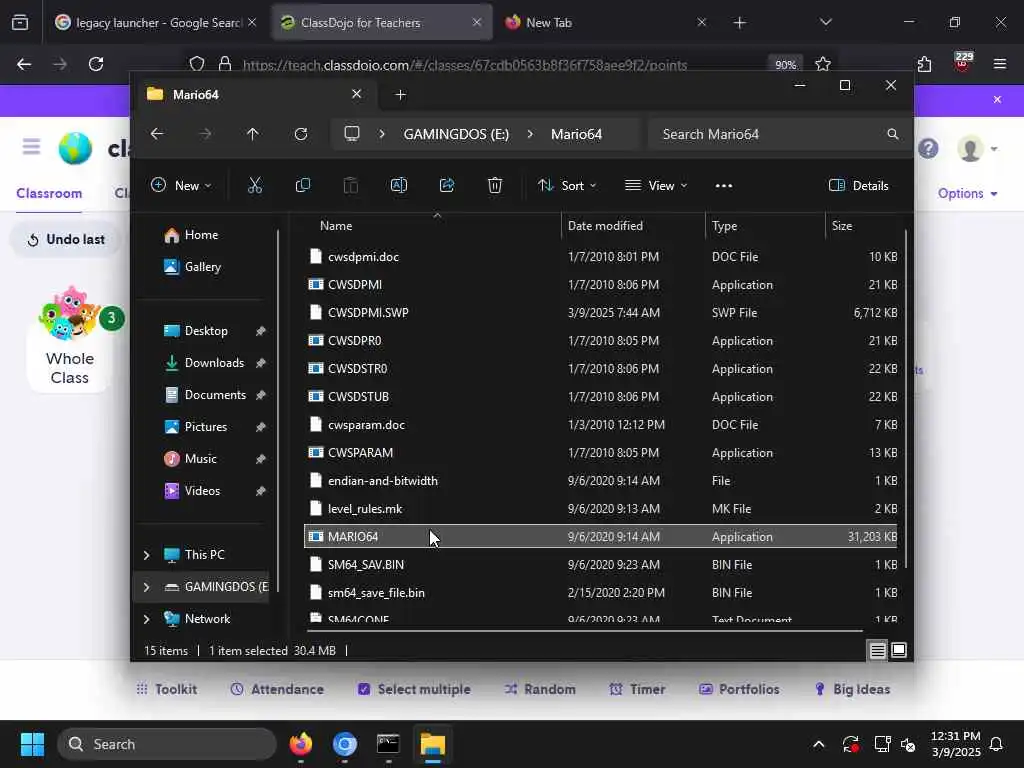Viewport: 1024px width, 768px height.
Task: Show hidden system tray icons
Action: [x=818, y=744]
